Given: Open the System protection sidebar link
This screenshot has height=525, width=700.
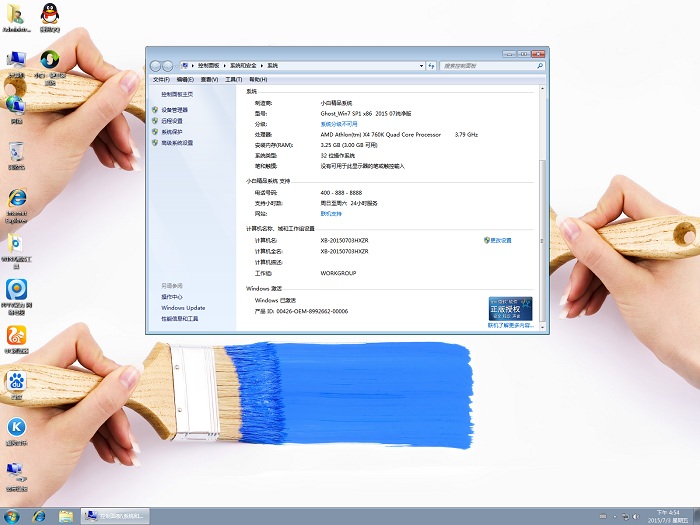Looking at the screenshot, I should point(172,132).
